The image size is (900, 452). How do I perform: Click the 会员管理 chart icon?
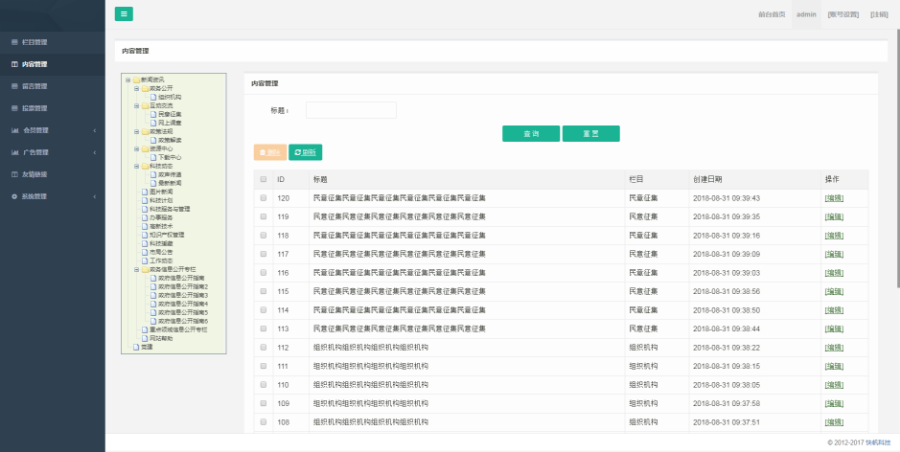coord(15,130)
